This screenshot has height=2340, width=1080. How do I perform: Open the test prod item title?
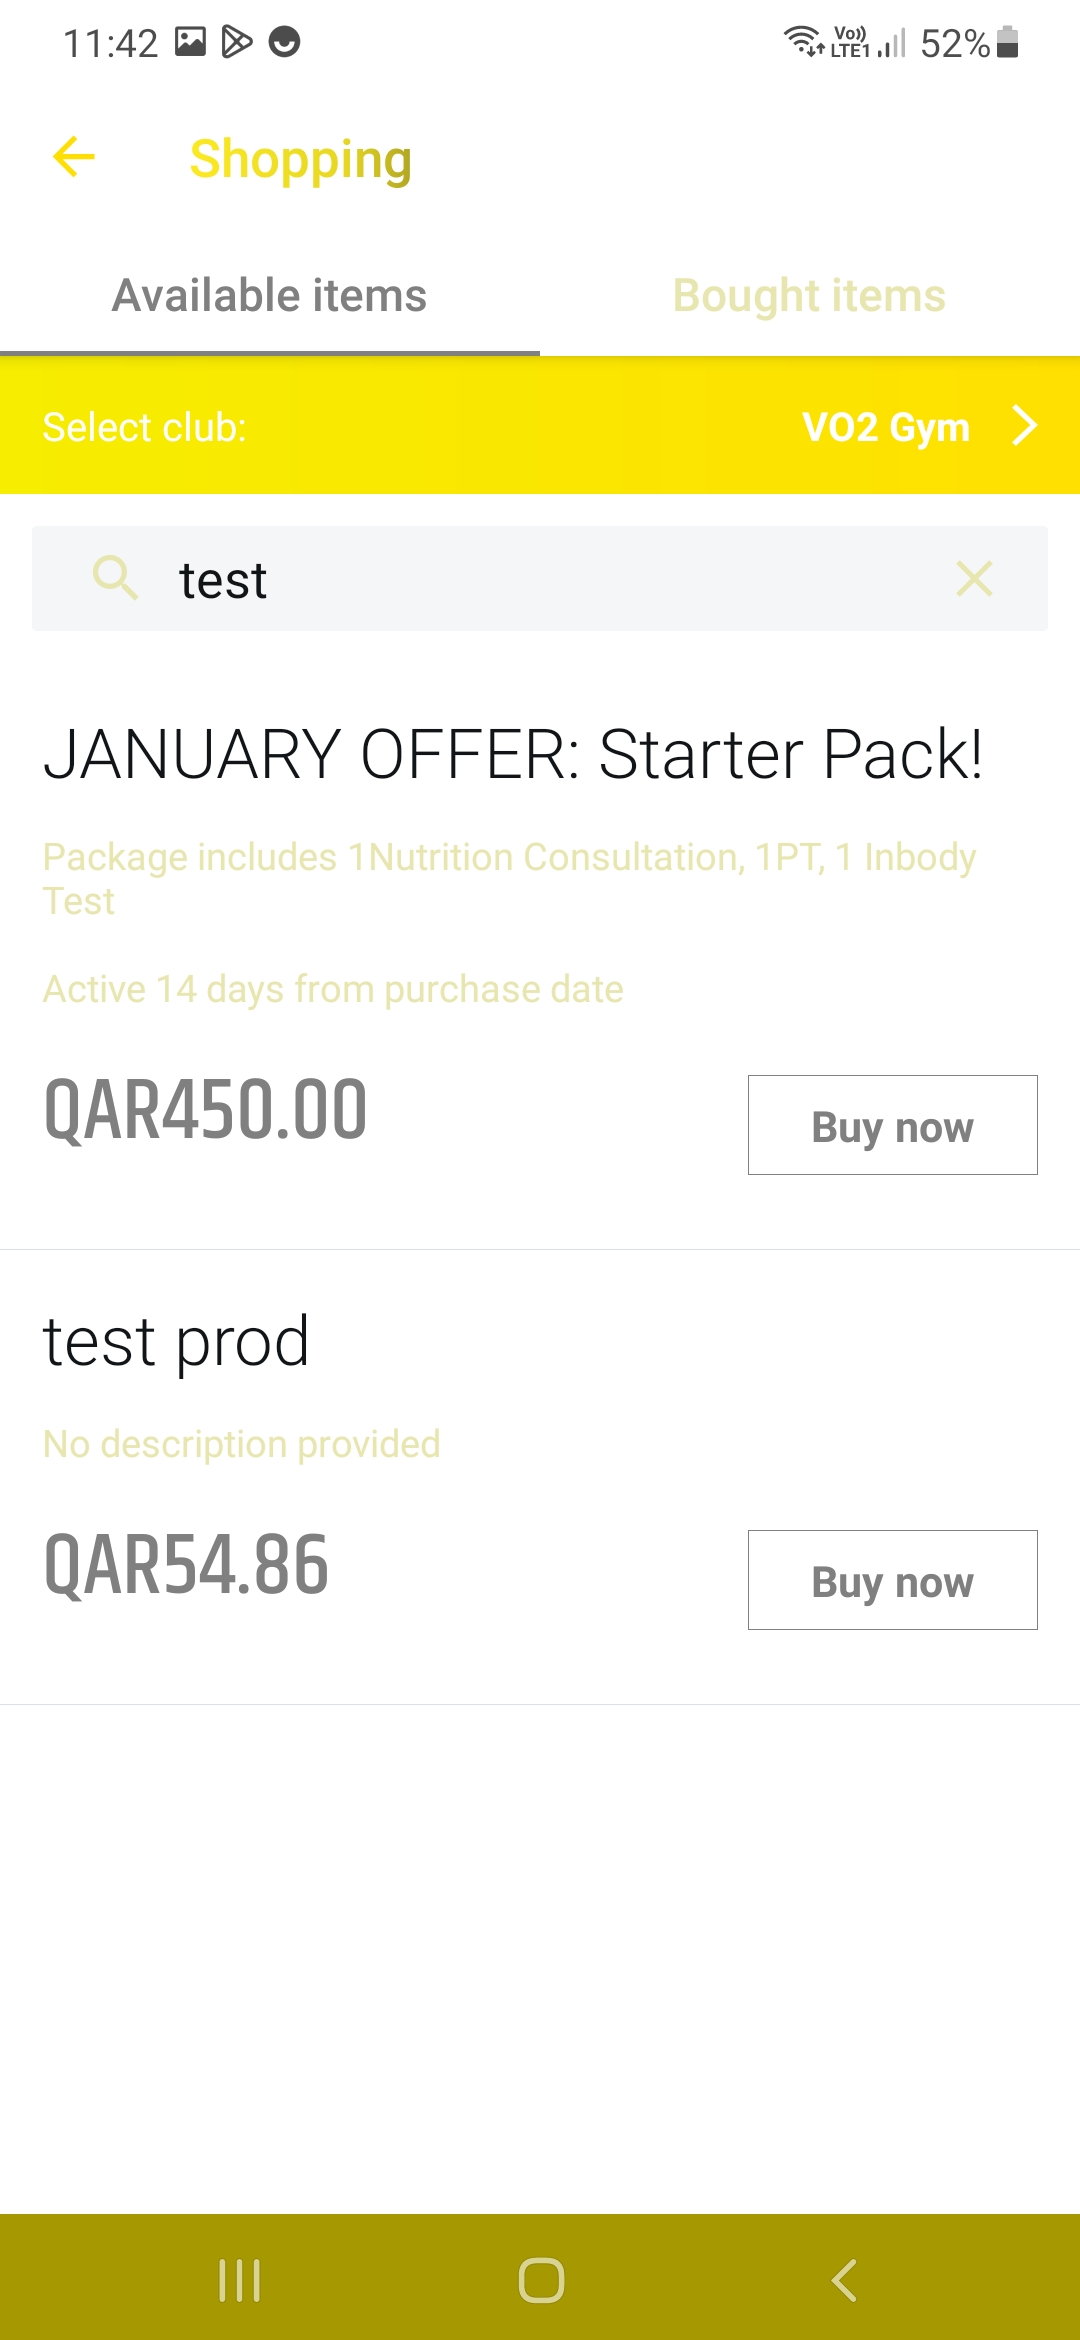click(x=176, y=1341)
